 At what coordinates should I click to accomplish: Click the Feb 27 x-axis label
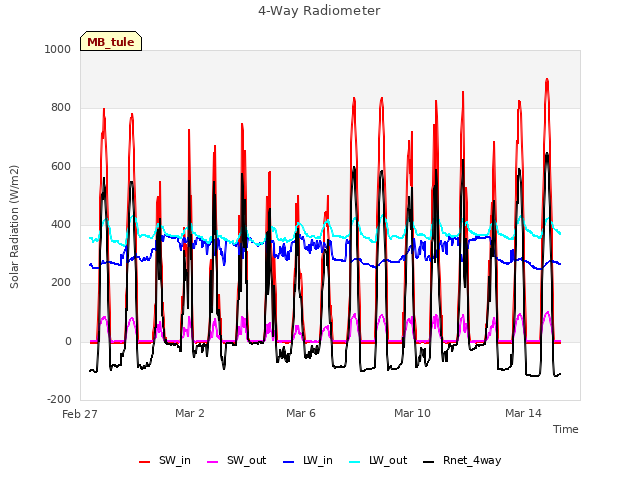(x=80, y=414)
